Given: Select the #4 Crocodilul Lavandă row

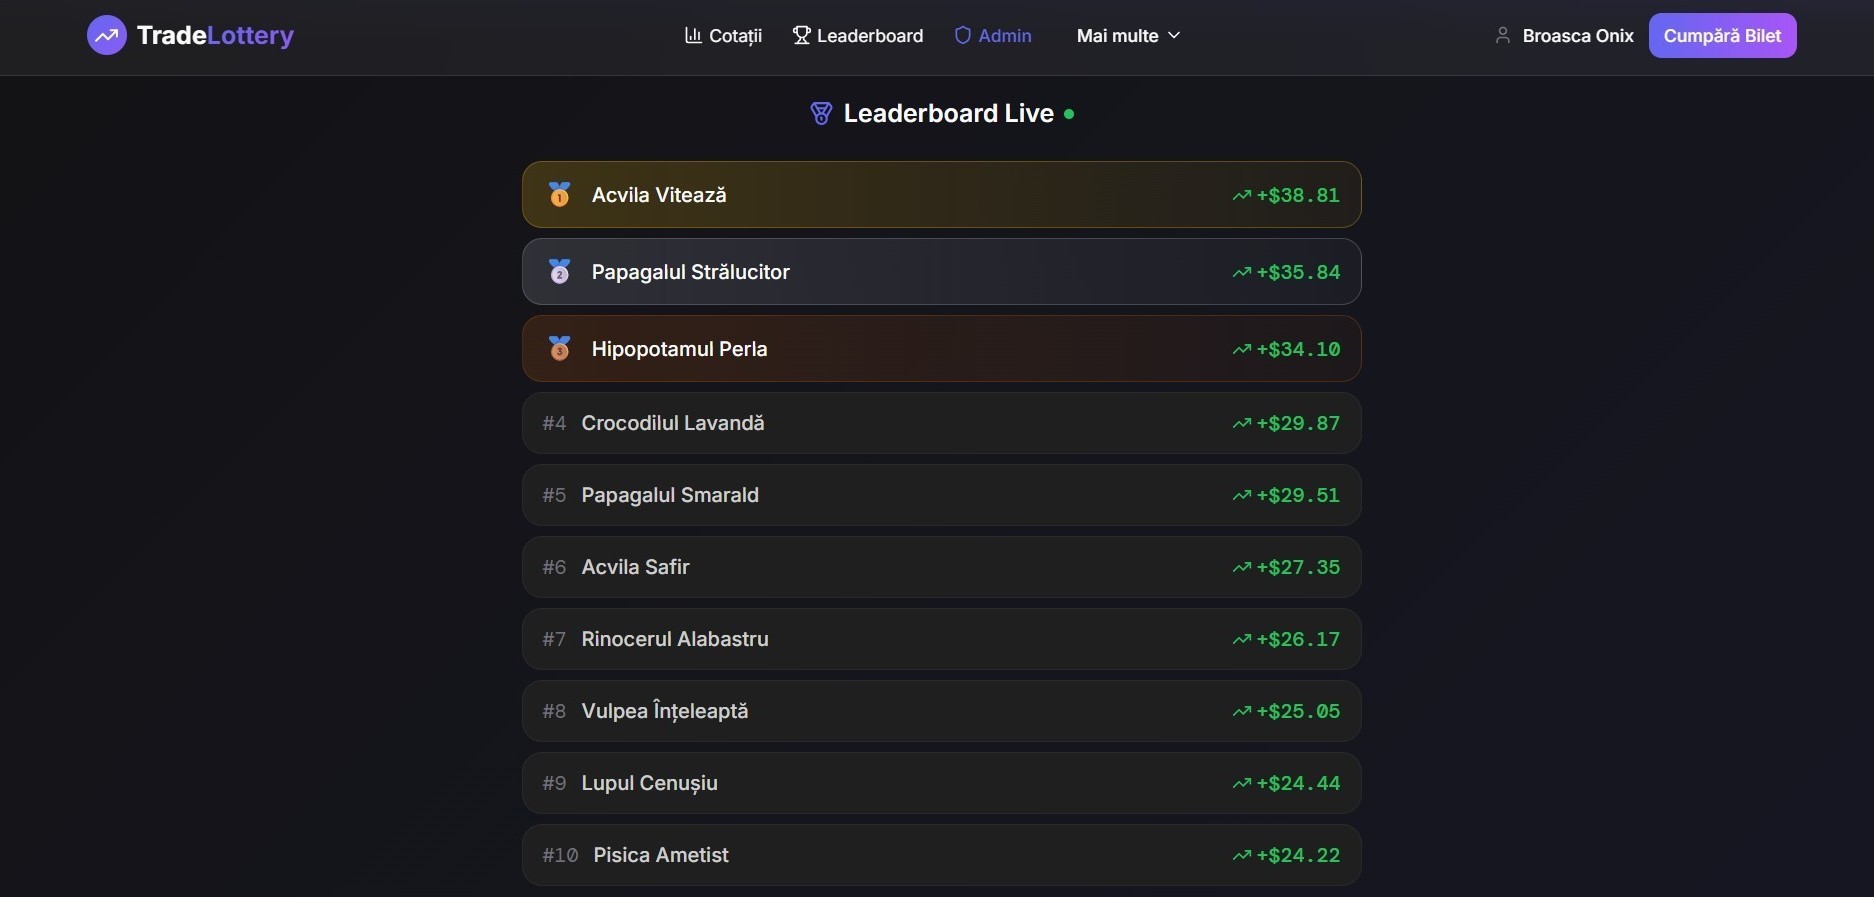Looking at the screenshot, I should click(x=941, y=423).
